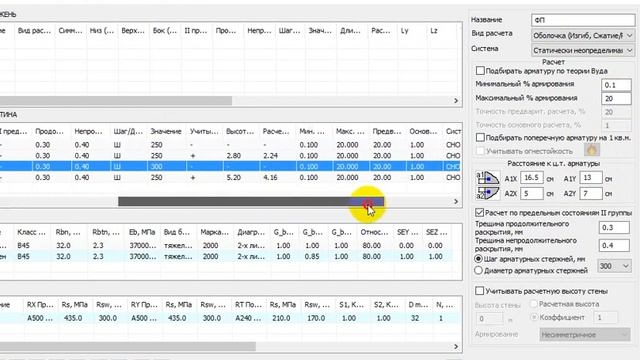Click 'RX Пр...' column header in reinforcement table
Image resolution: width=640 pixels, height=360 pixels.
[x=40, y=304]
